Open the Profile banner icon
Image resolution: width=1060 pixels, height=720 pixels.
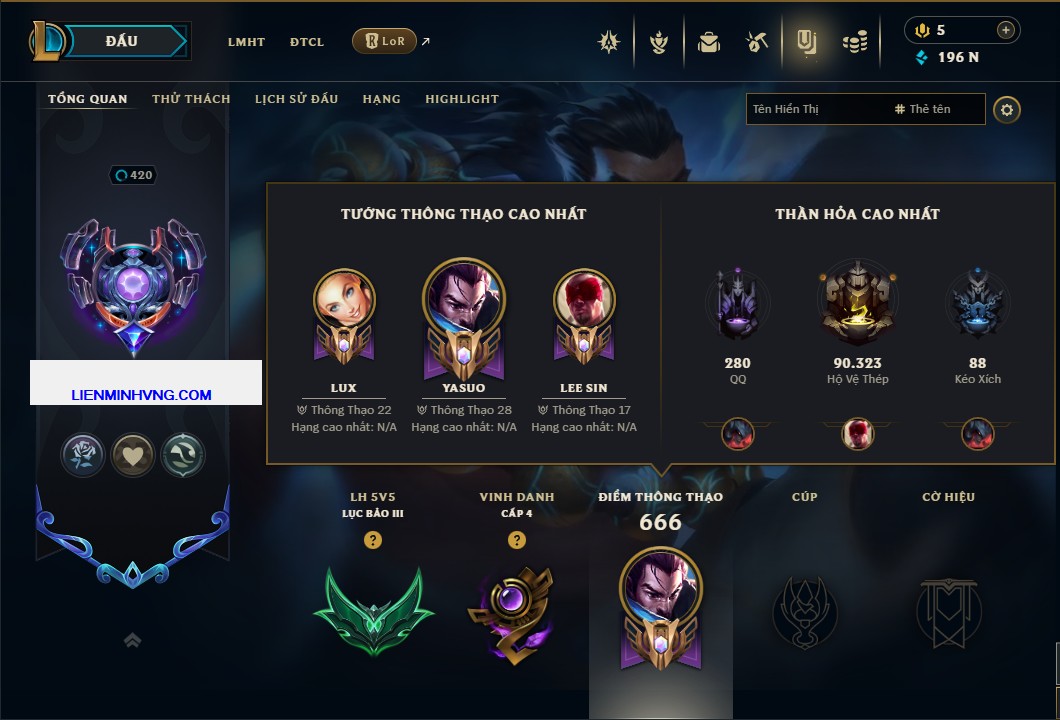806,43
